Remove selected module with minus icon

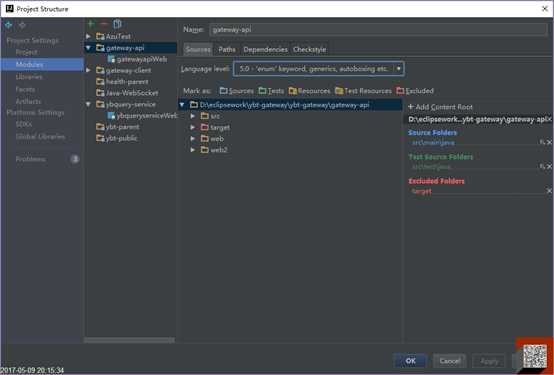point(104,24)
